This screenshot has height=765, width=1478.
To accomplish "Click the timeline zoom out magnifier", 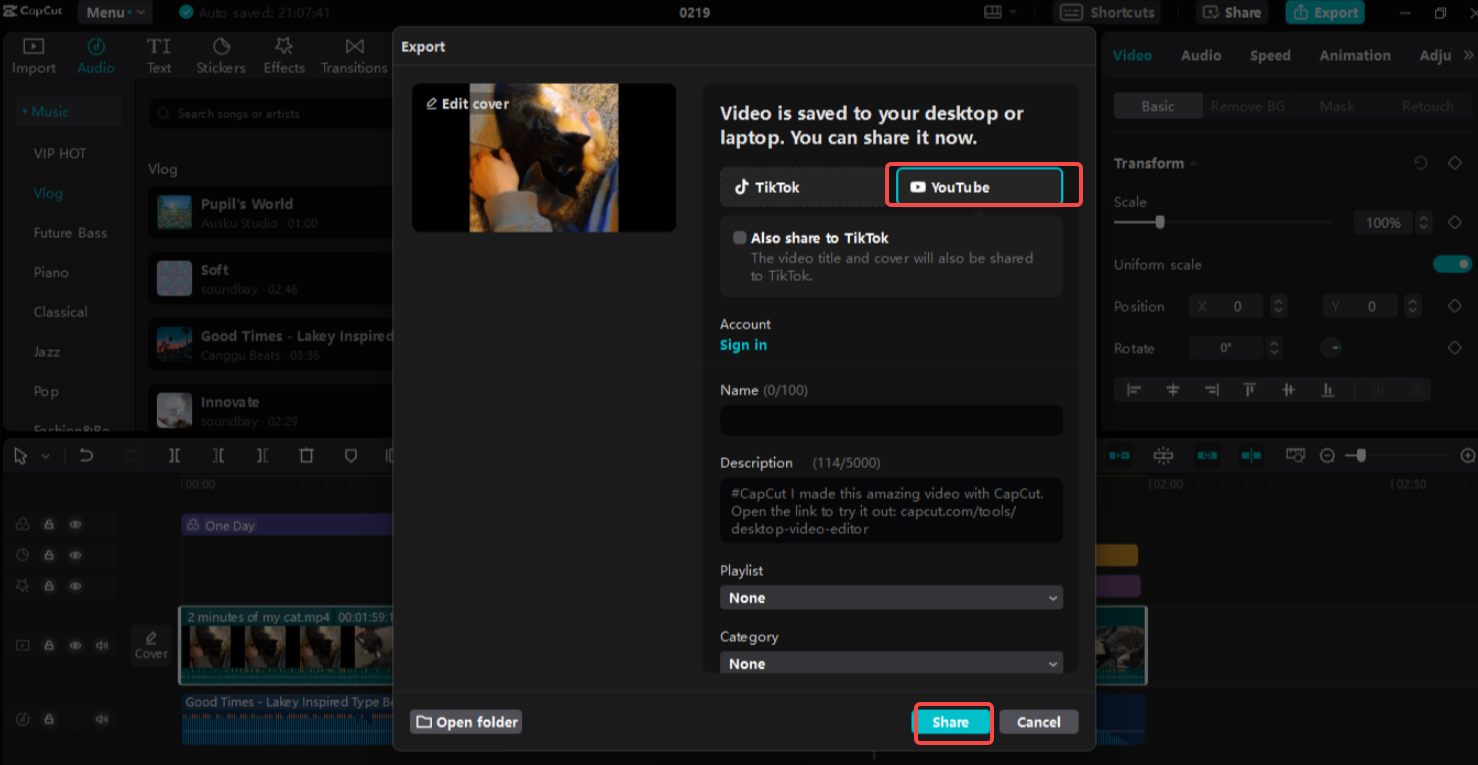I will point(1327,456).
